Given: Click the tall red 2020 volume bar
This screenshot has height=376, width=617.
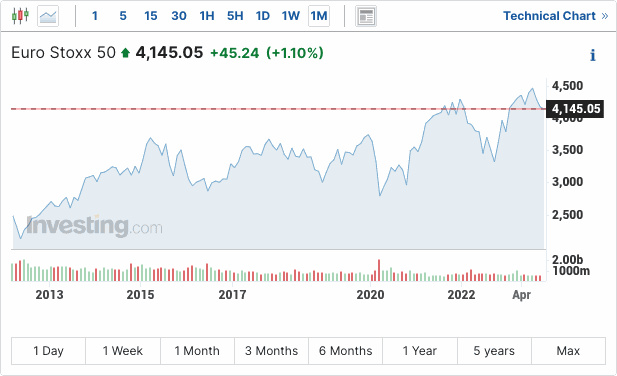Looking at the screenshot, I should (x=379, y=270).
